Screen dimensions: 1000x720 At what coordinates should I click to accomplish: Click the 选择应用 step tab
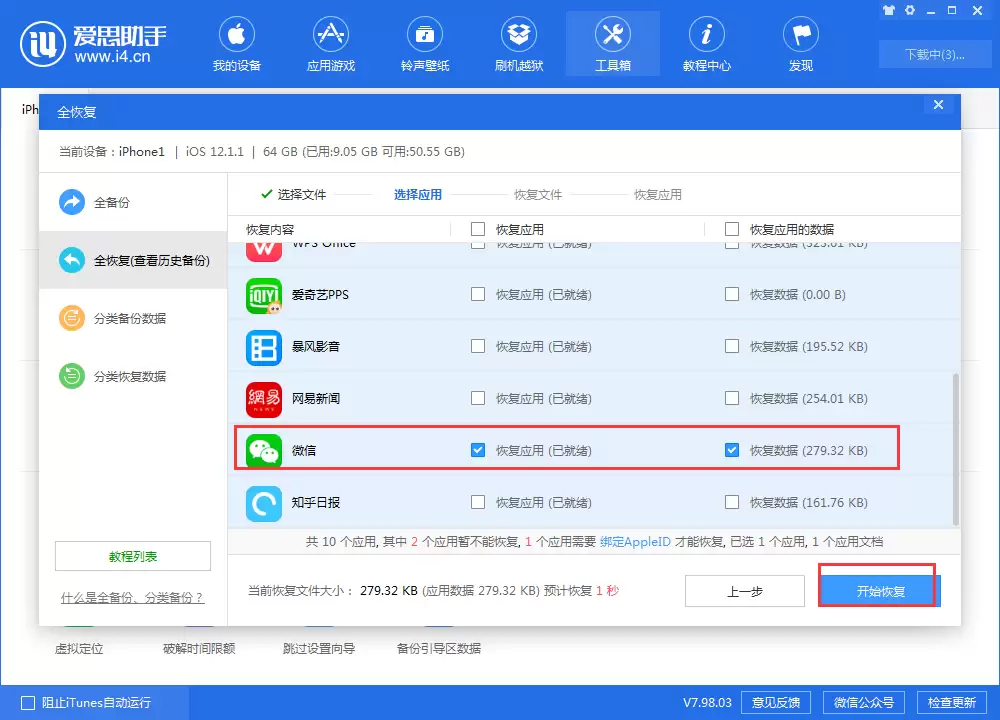coord(418,195)
